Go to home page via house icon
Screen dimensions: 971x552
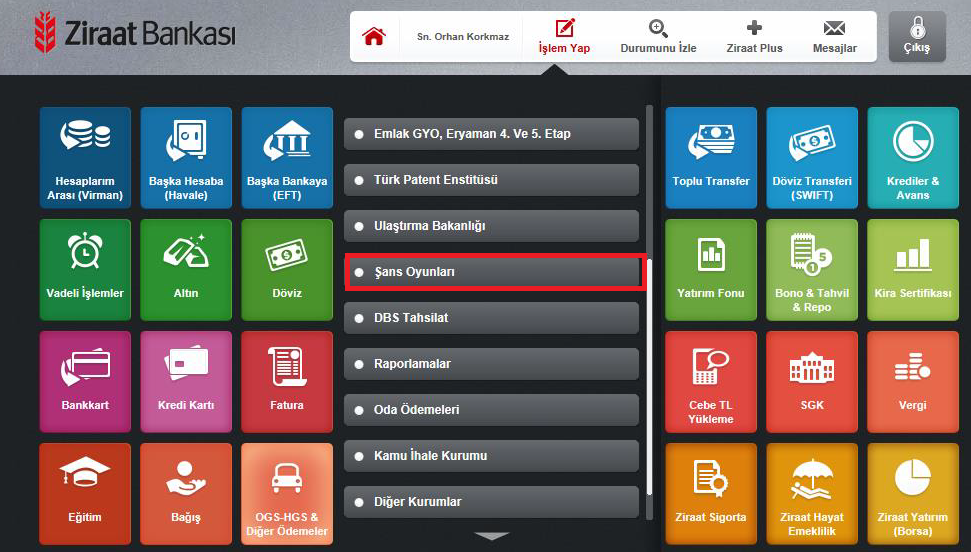click(x=374, y=37)
